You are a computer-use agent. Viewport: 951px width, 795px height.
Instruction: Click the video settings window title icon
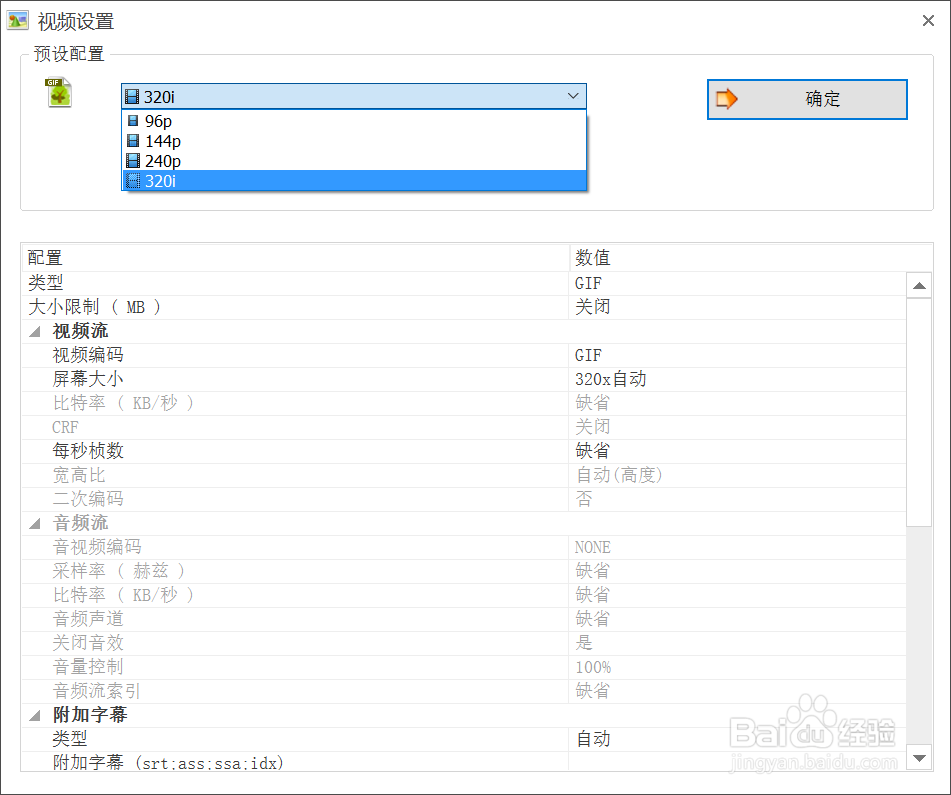tap(18, 21)
